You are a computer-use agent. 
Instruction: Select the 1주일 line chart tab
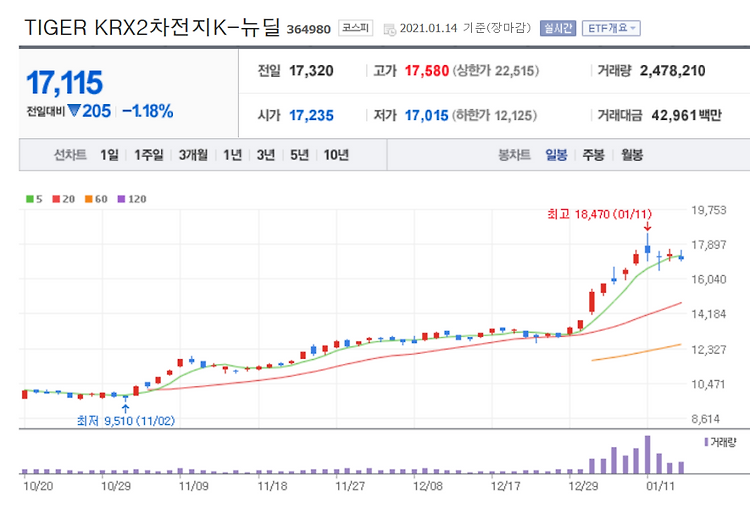pyautogui.click(x=149, y=155)
